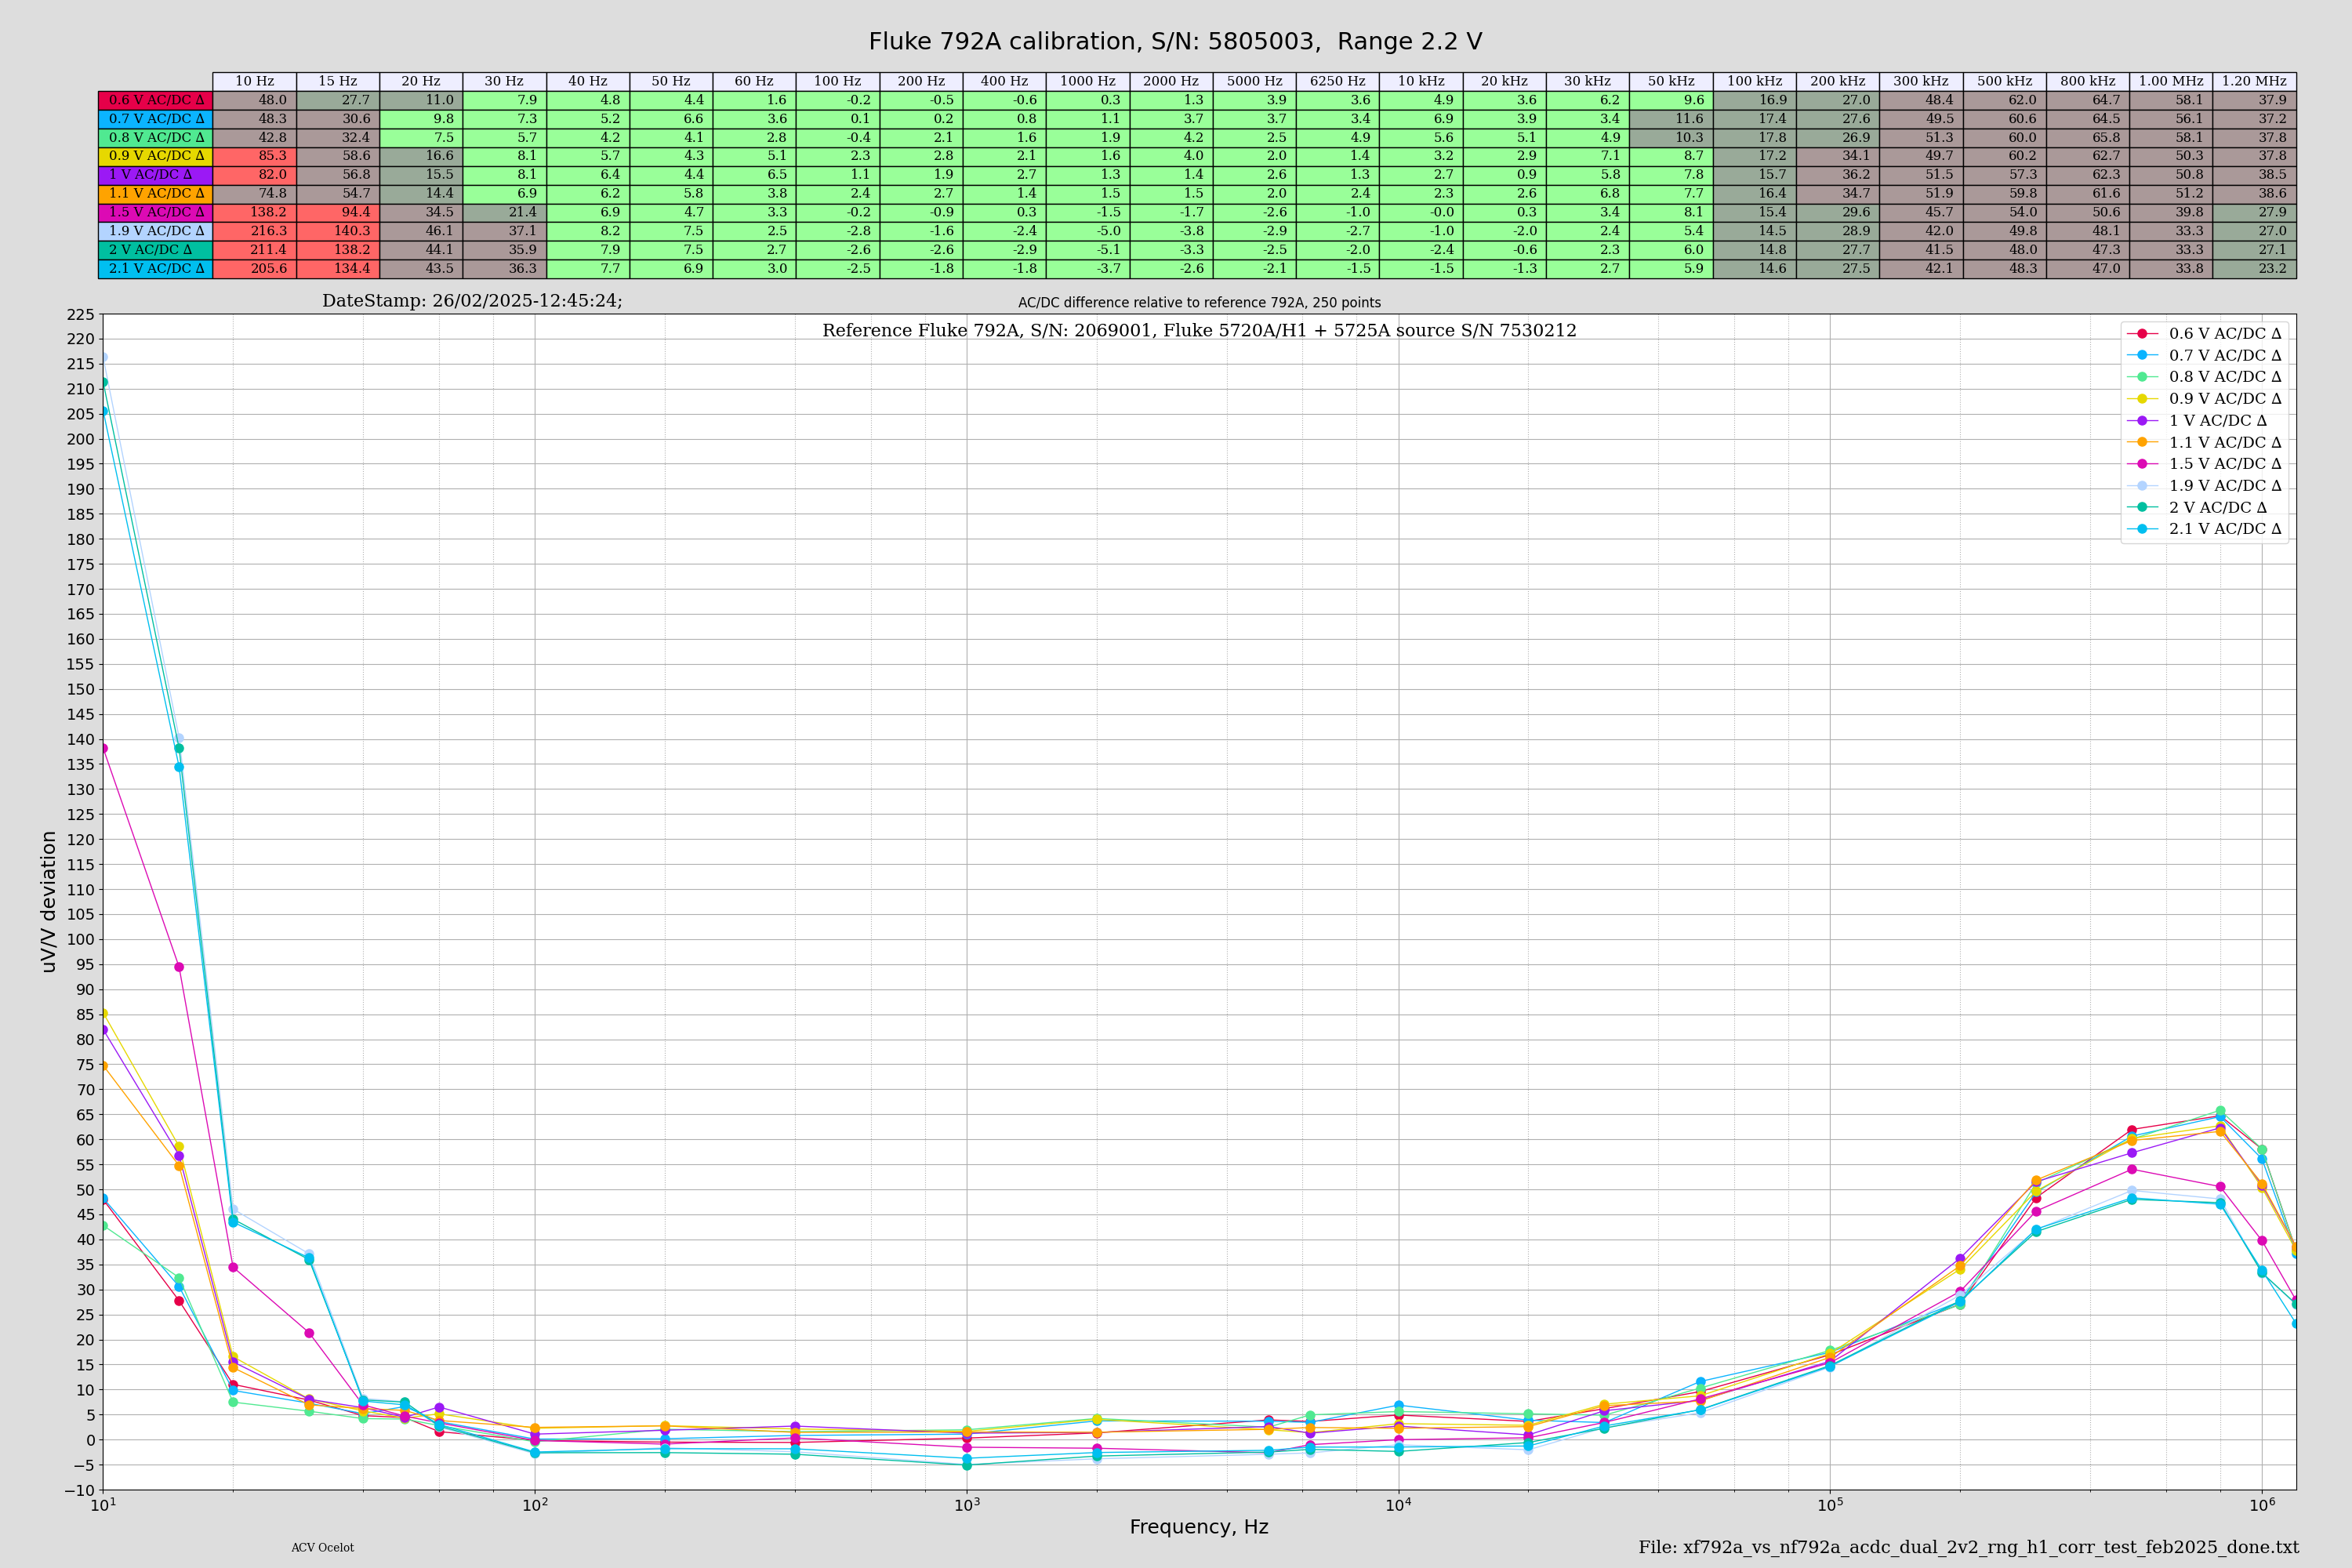Select the 1.00 MHz column header
Screen dimensions: 2352x1568
[x=2171, y=81]
